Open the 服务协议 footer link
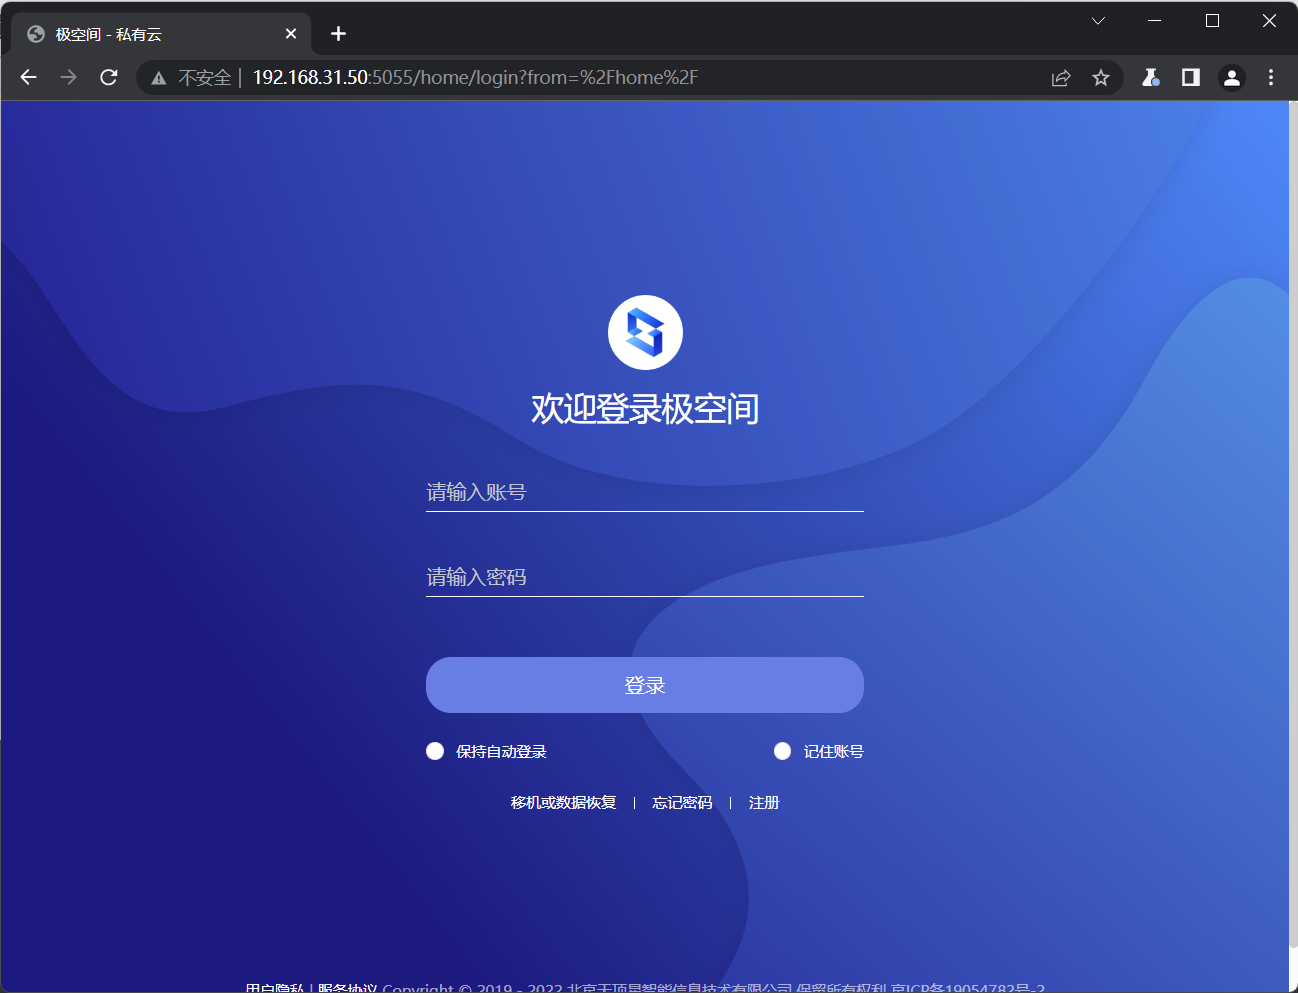Screen dimensions: 1298x993 pyautogui.click(x=348, y=987)
